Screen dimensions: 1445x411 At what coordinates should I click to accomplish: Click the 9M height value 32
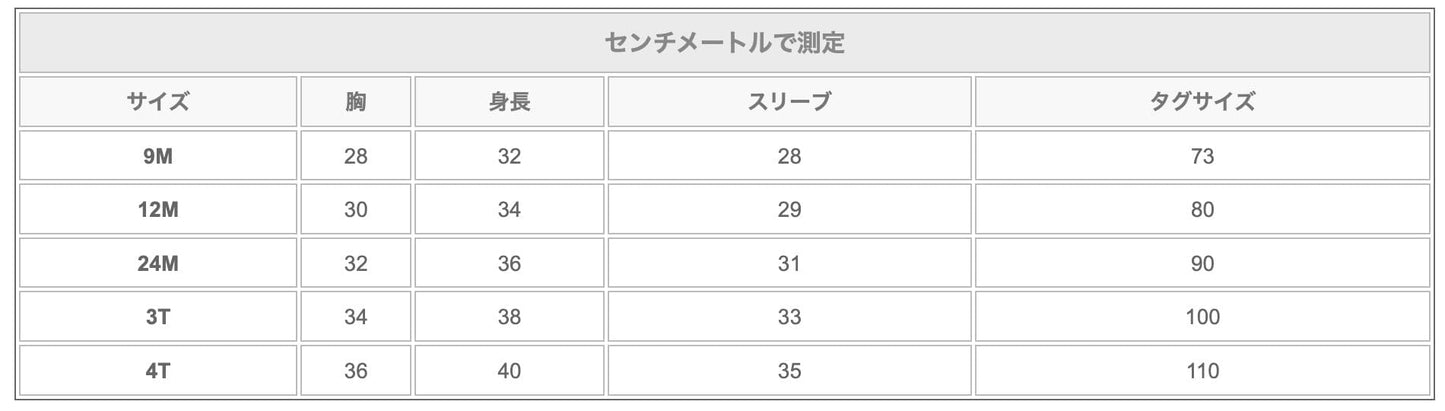pyautogui.click(x=509, y=156)
